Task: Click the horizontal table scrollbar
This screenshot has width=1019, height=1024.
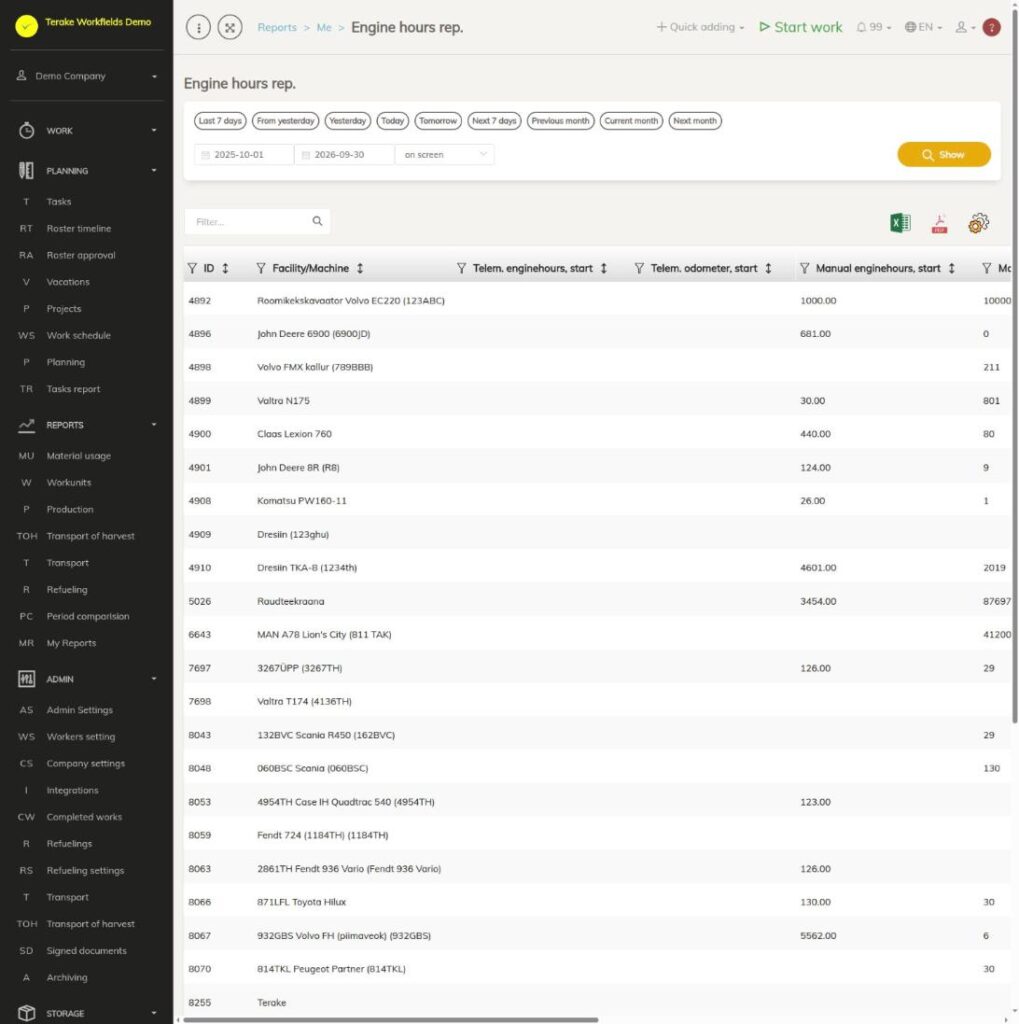Action: tap(391, 1019)
